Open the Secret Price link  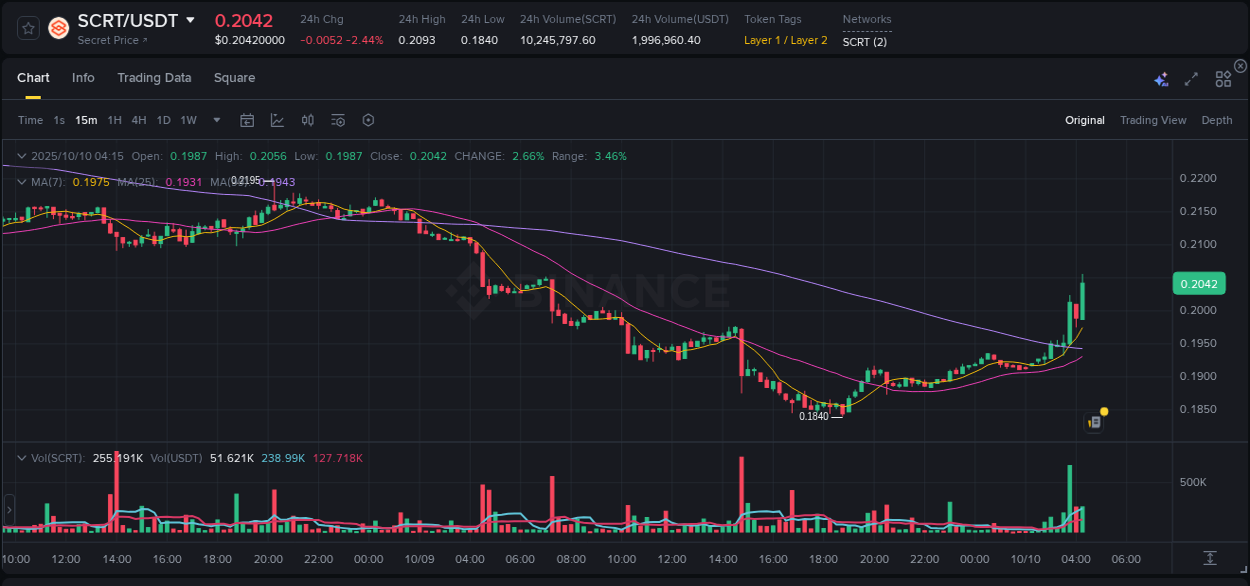coord(111,40)
